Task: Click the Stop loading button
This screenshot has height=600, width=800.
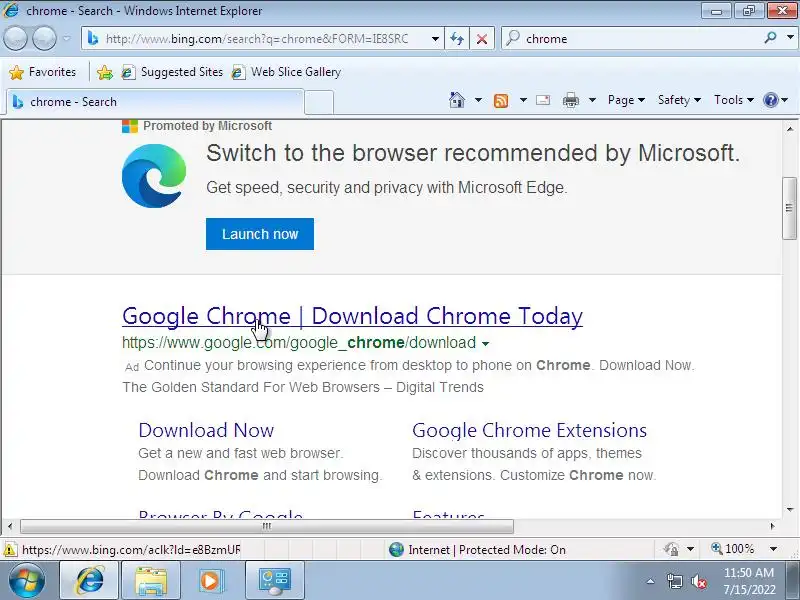Action: pos(481,39)
